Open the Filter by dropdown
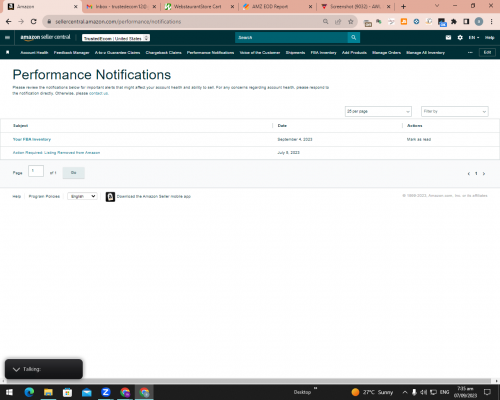The height and width of the screenshot is (400, 500). point(455,111)
